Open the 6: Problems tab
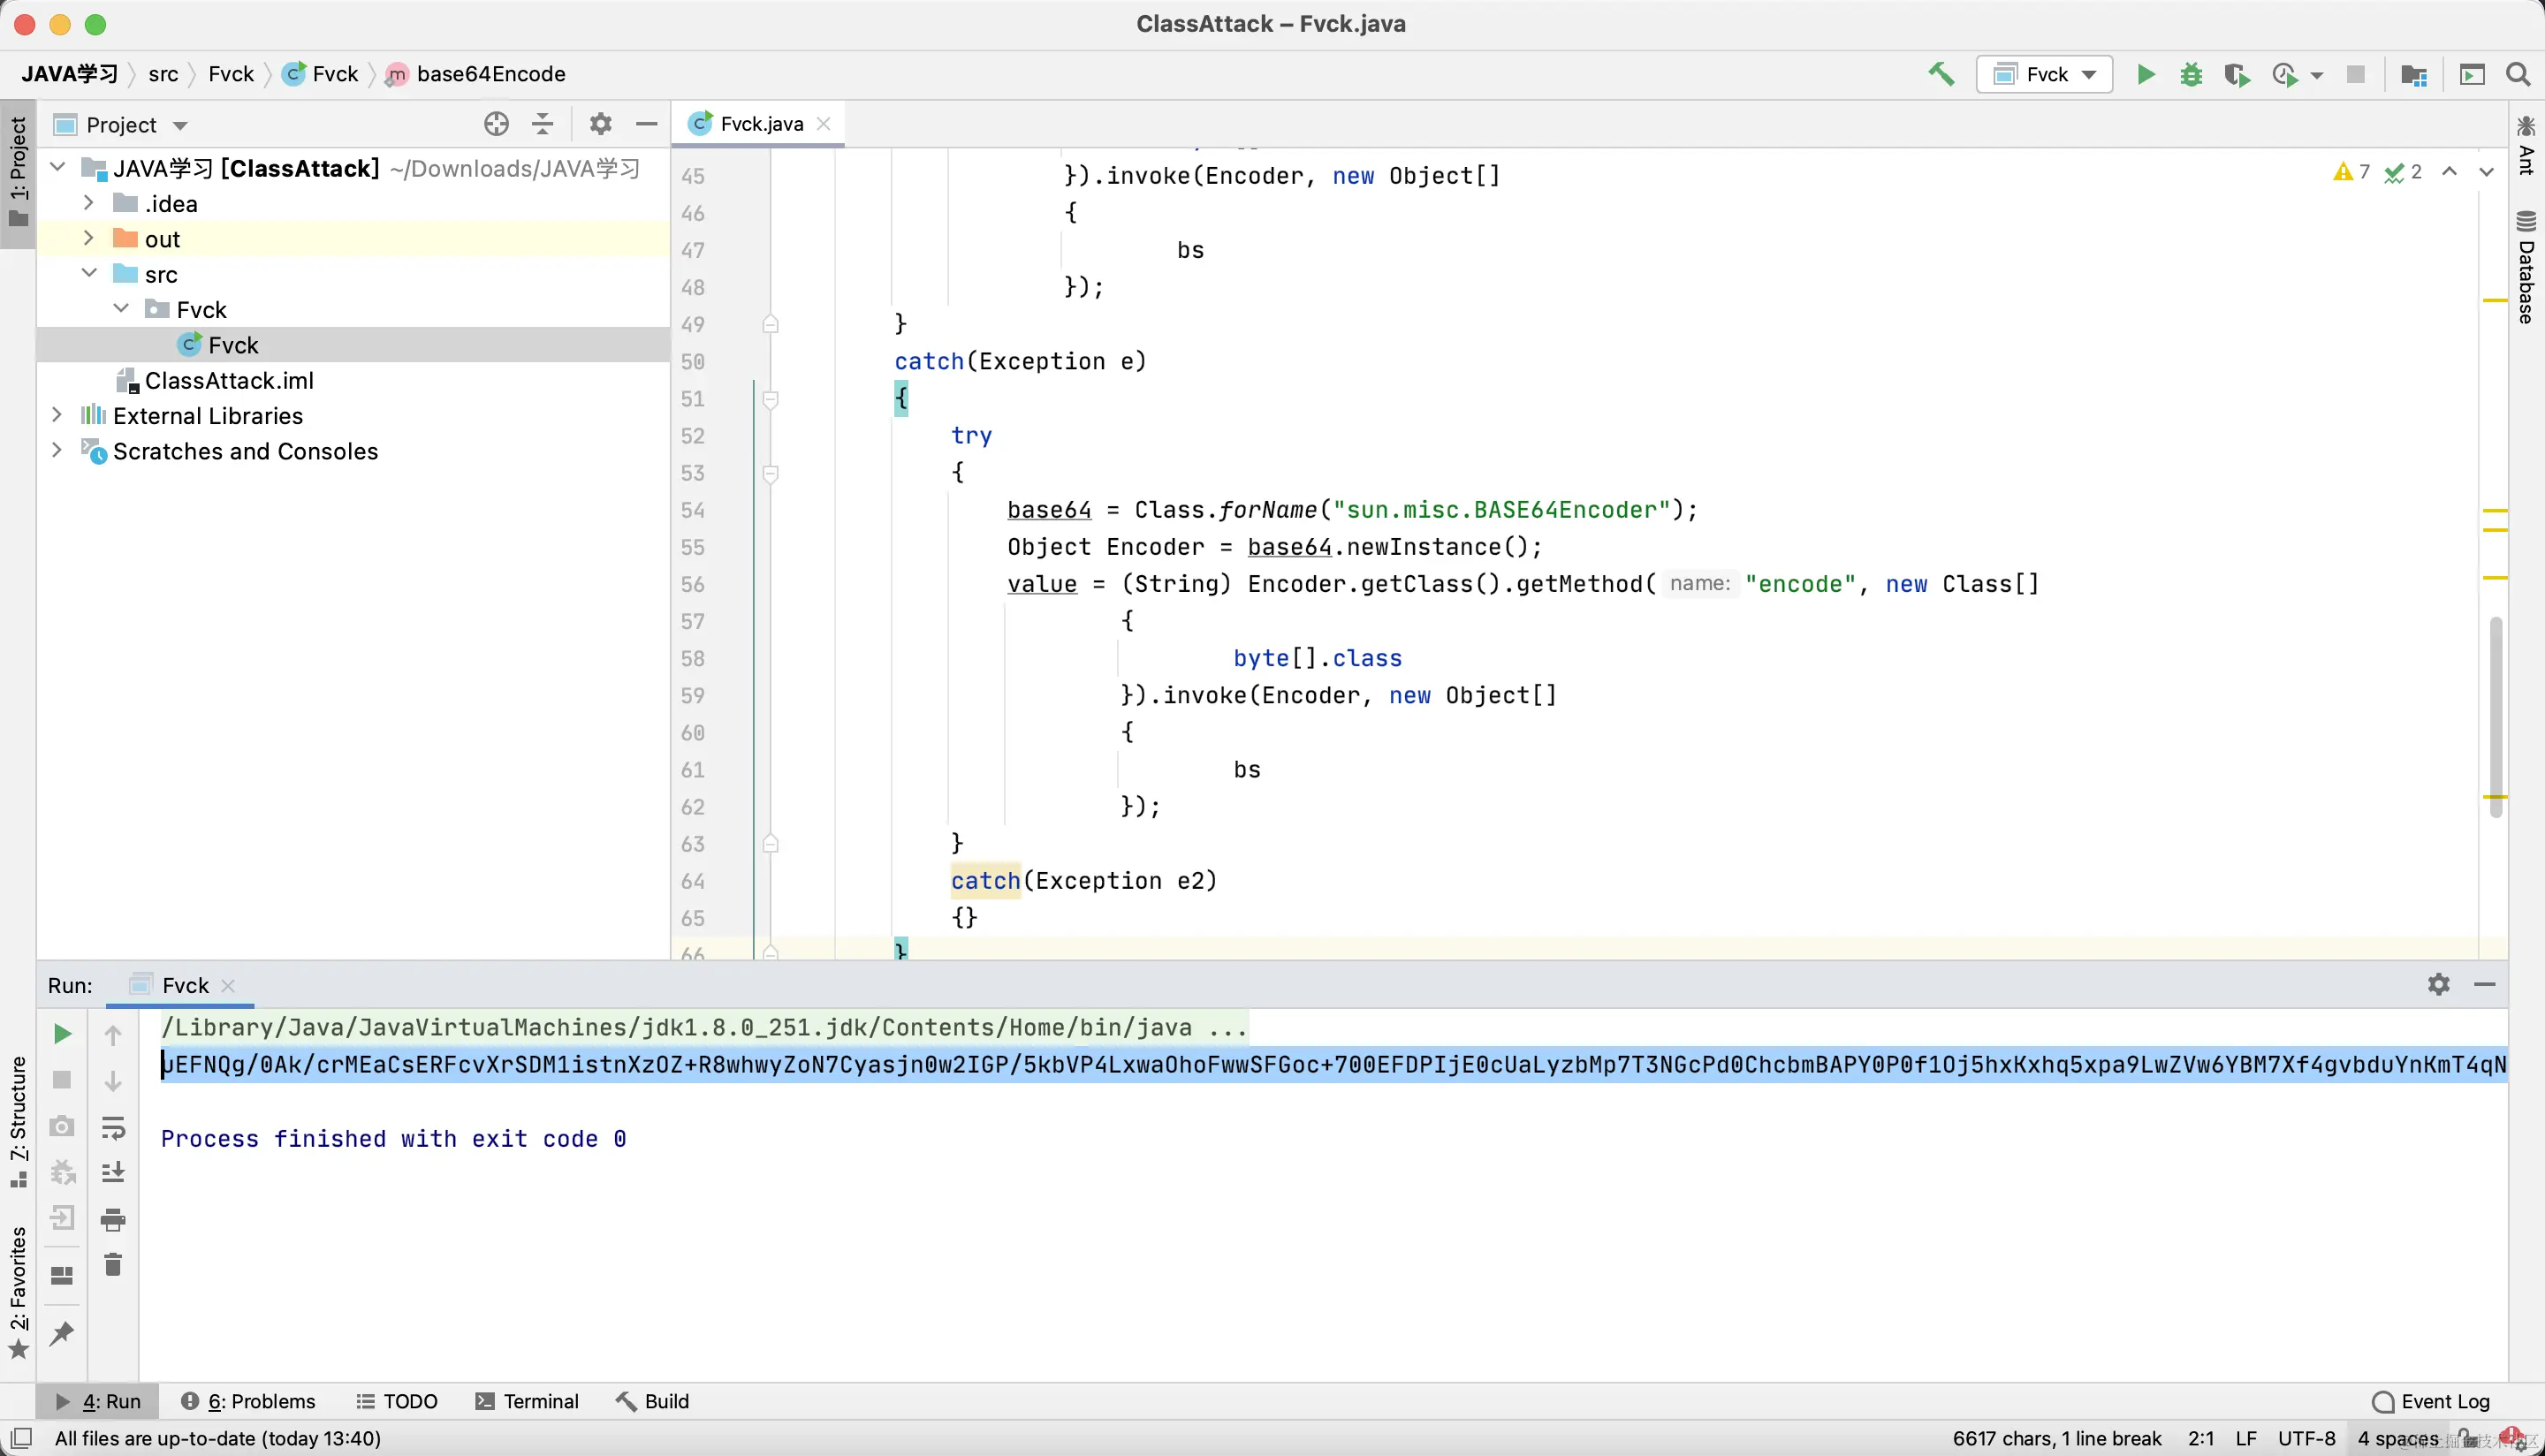Viewport: 2545px width, 1456px height. coord(248,1401)
